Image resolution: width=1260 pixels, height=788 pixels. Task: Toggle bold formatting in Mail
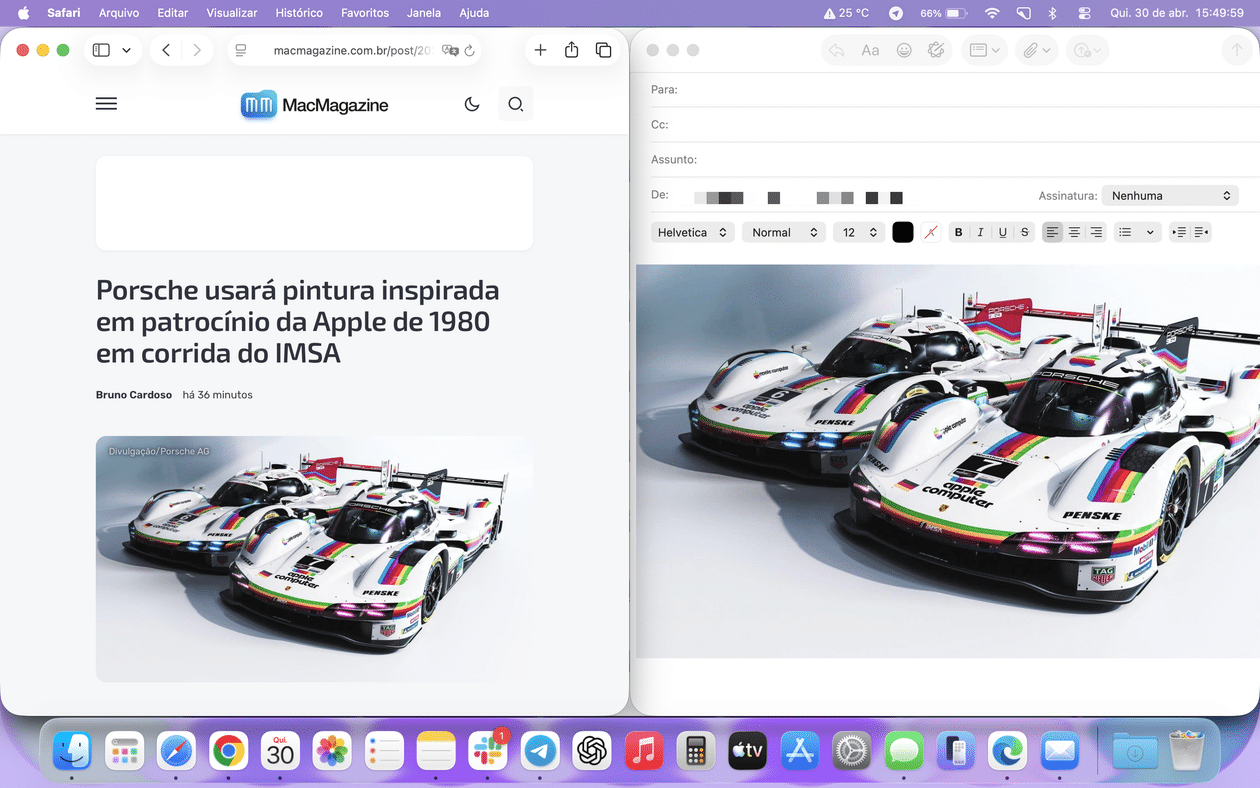click(958, 232)
